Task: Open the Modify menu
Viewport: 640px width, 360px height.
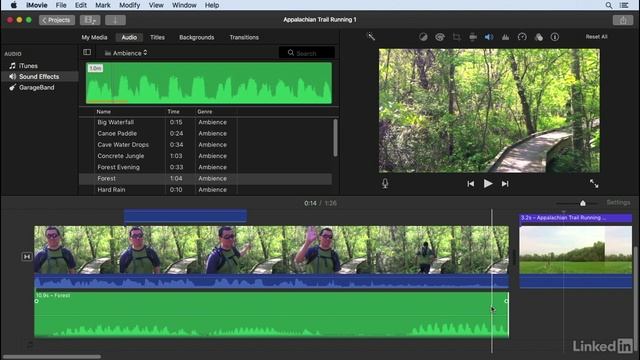Action: (129, 5)
